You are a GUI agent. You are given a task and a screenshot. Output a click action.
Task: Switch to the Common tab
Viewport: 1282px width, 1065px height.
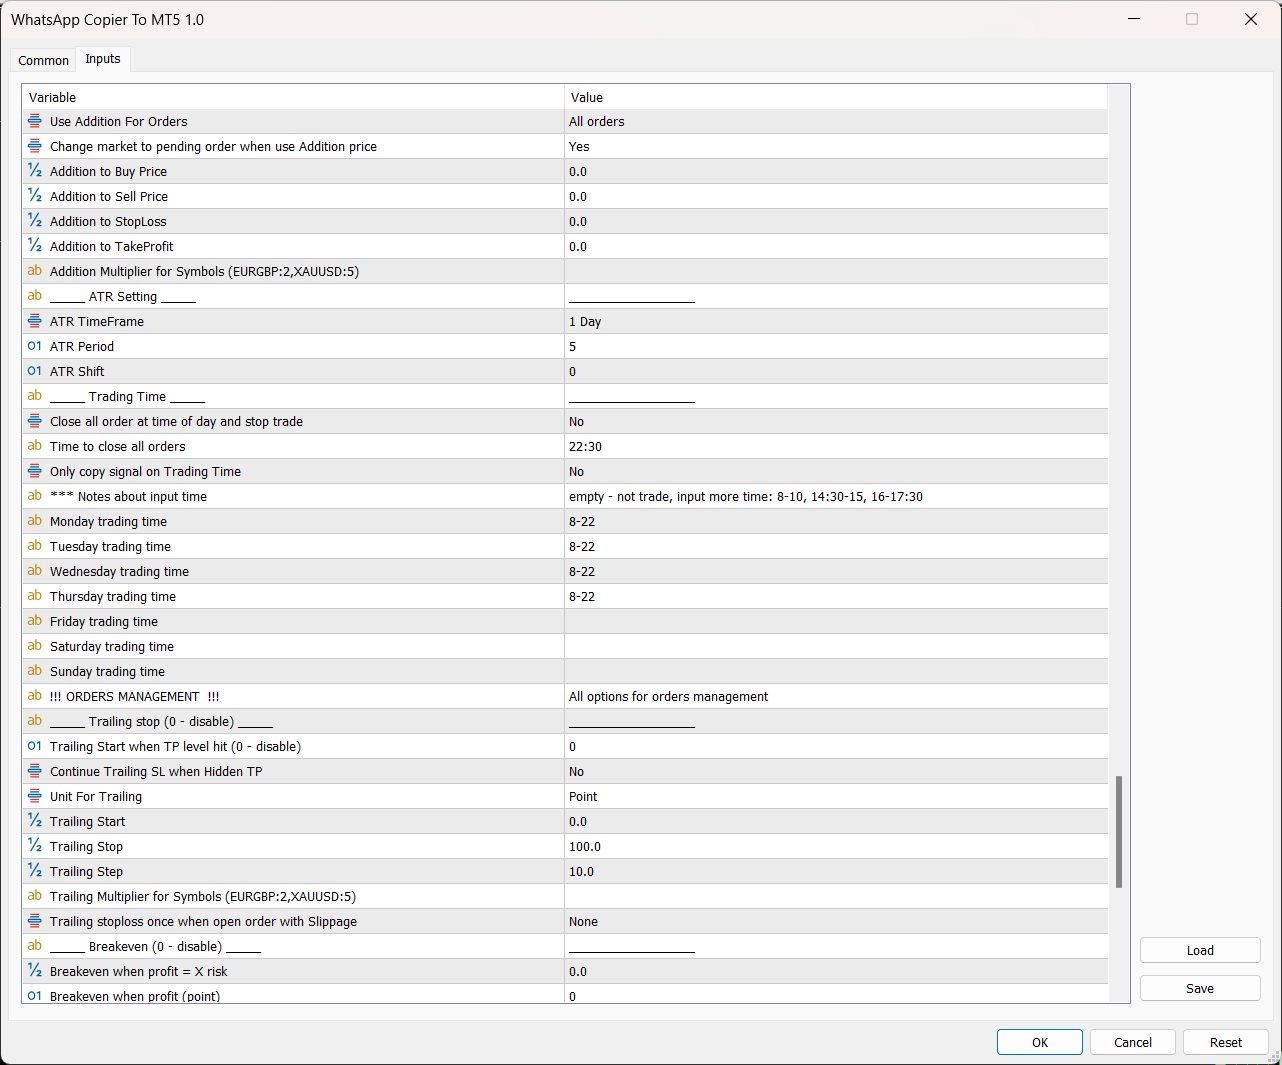43,60
